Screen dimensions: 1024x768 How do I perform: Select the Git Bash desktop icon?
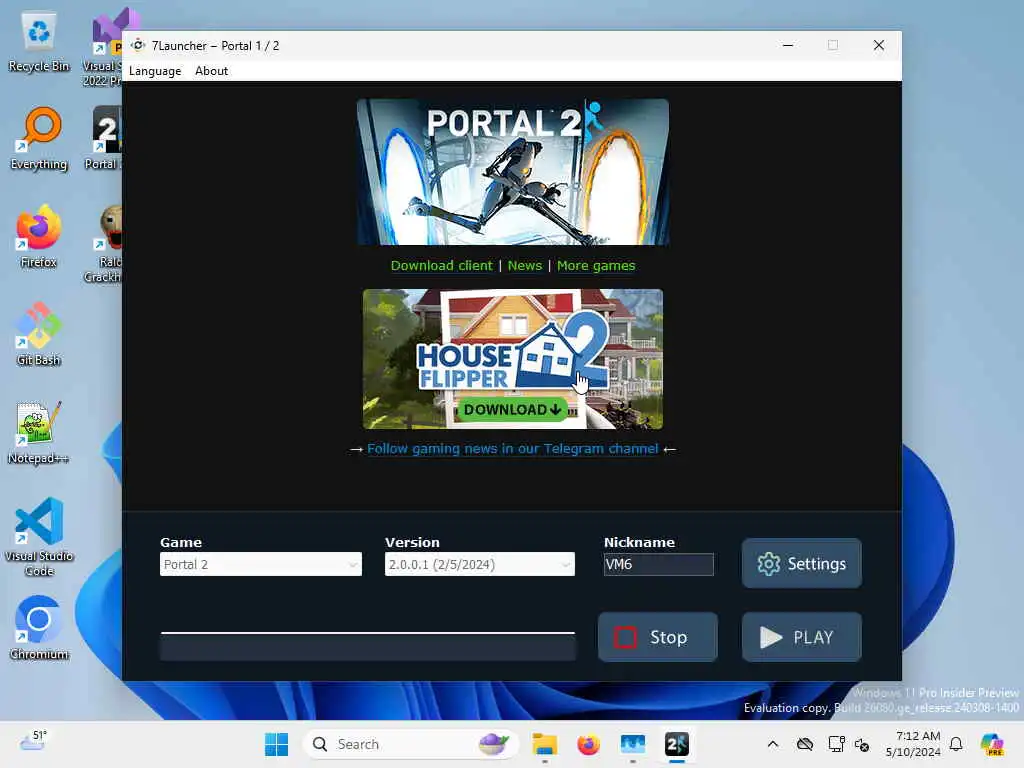click(39, 334)
